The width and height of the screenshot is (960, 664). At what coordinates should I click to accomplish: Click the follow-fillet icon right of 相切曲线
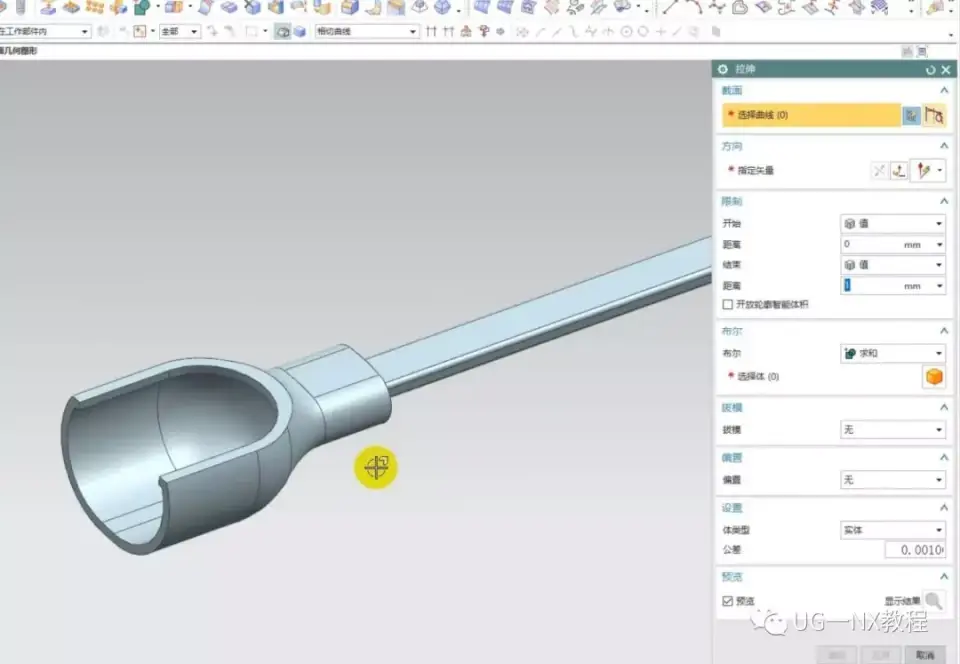[448, 31]
